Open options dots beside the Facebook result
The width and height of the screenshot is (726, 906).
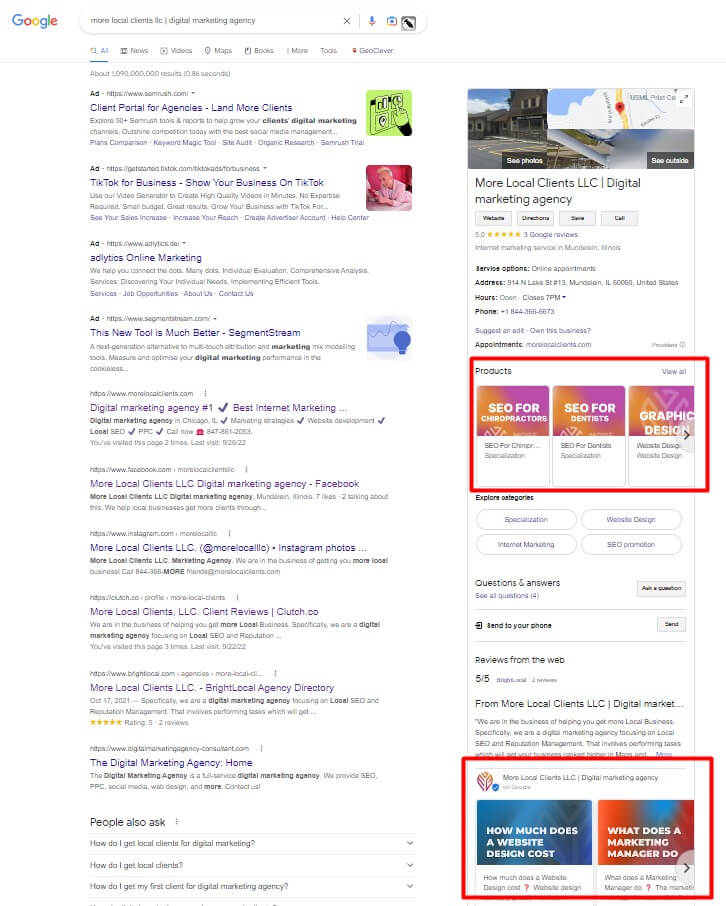(x=246, y=469)
